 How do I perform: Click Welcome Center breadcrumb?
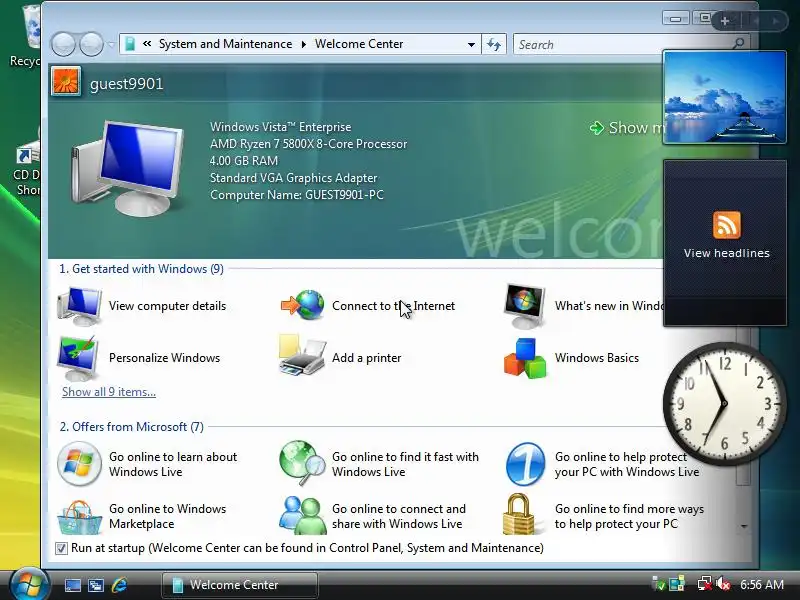click(359, 44)
